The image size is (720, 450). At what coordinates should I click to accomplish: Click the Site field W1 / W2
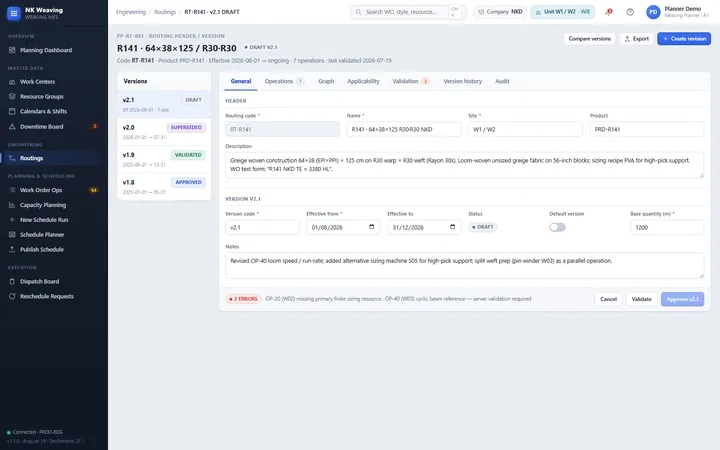tap(525, 129)
